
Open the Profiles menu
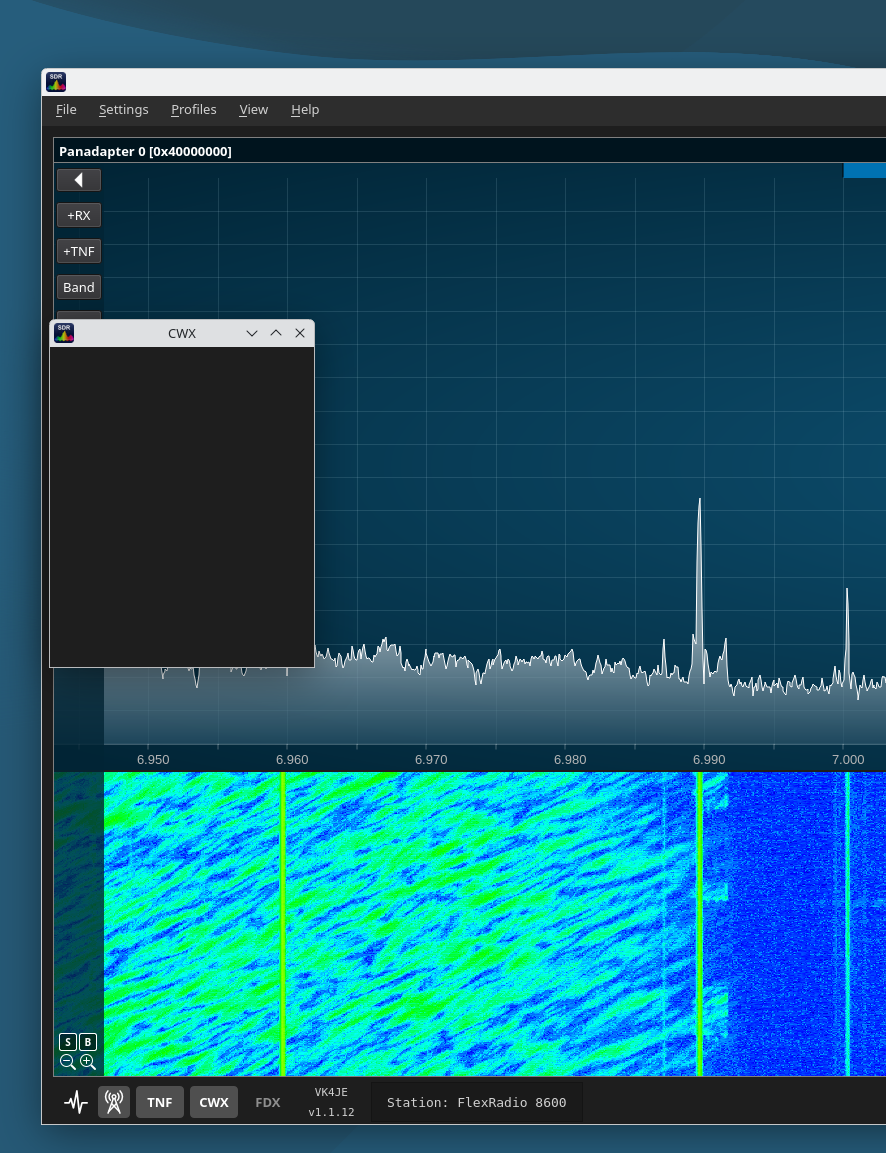tap(193, 110)
